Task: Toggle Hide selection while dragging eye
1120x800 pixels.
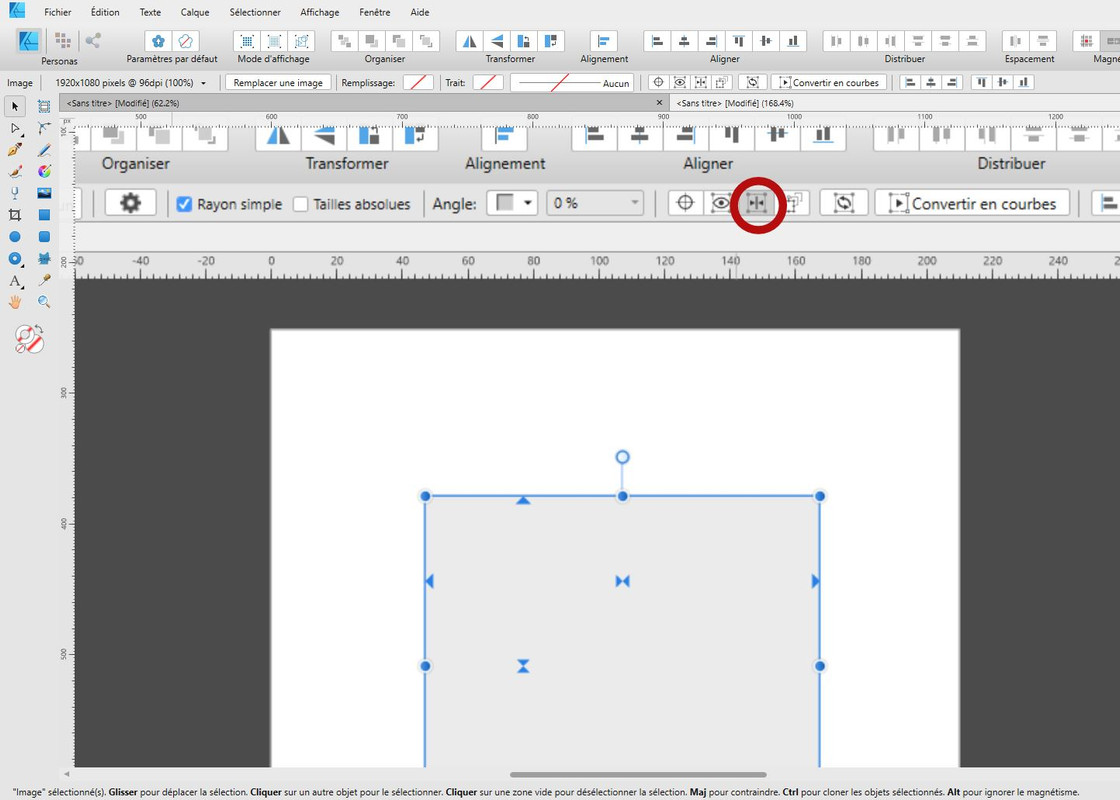Action: (x=680, y=82)
